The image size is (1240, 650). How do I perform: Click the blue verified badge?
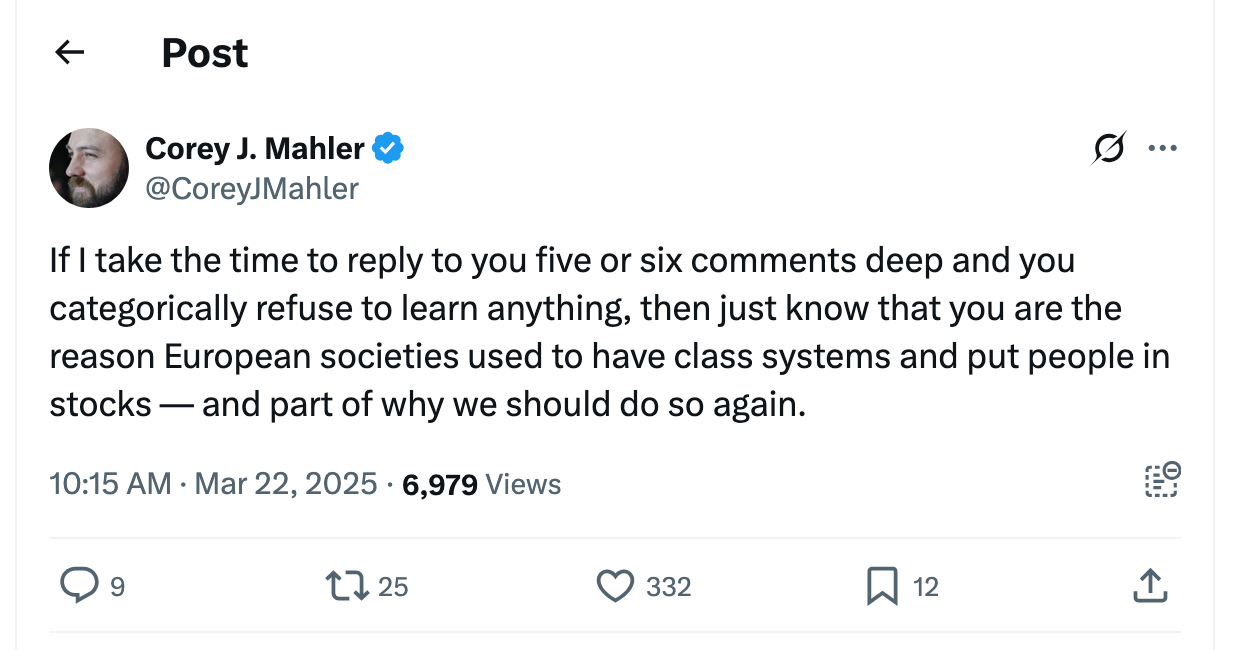click(x=388, y=149)
